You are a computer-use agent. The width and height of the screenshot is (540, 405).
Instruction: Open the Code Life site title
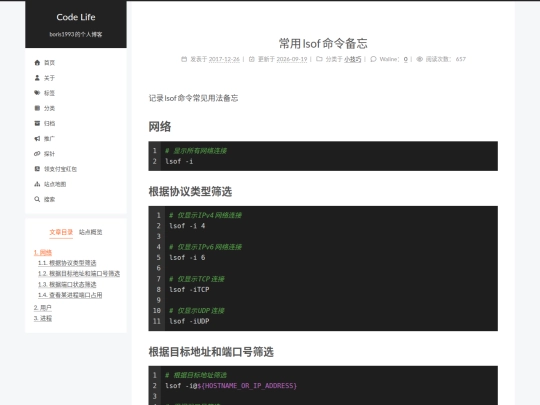76,17
